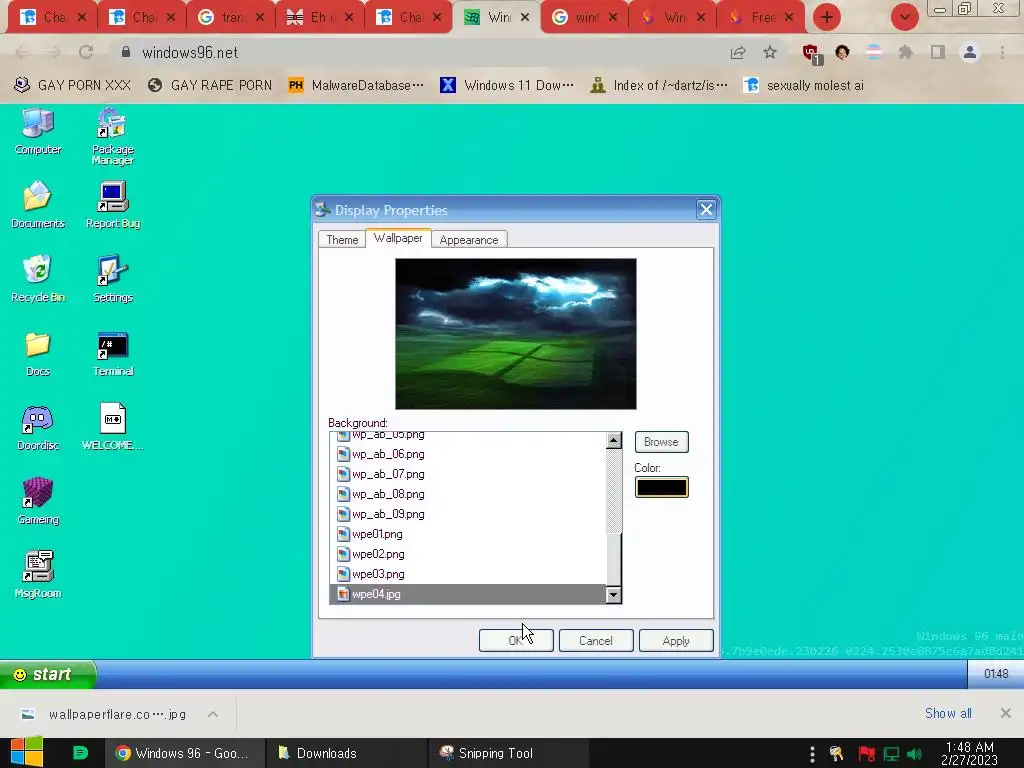Image resolution: width=1024 pixels, height=768 pixels.
Task: Click the 01:48 Windows 96 taskbar clock
Action: 995,674
